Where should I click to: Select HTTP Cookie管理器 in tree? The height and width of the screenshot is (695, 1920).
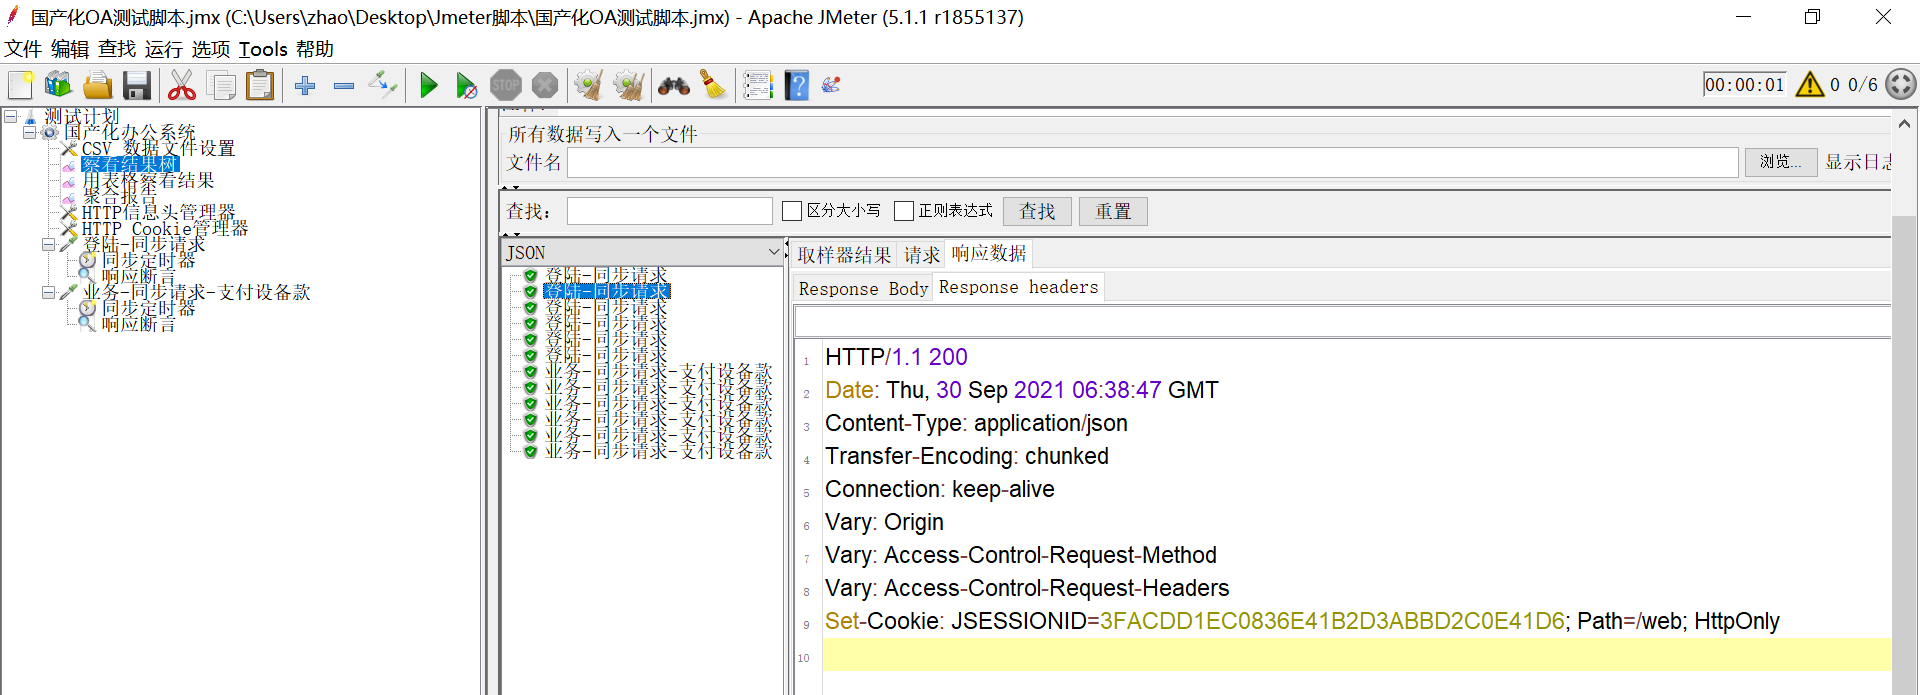coord(164,228)
